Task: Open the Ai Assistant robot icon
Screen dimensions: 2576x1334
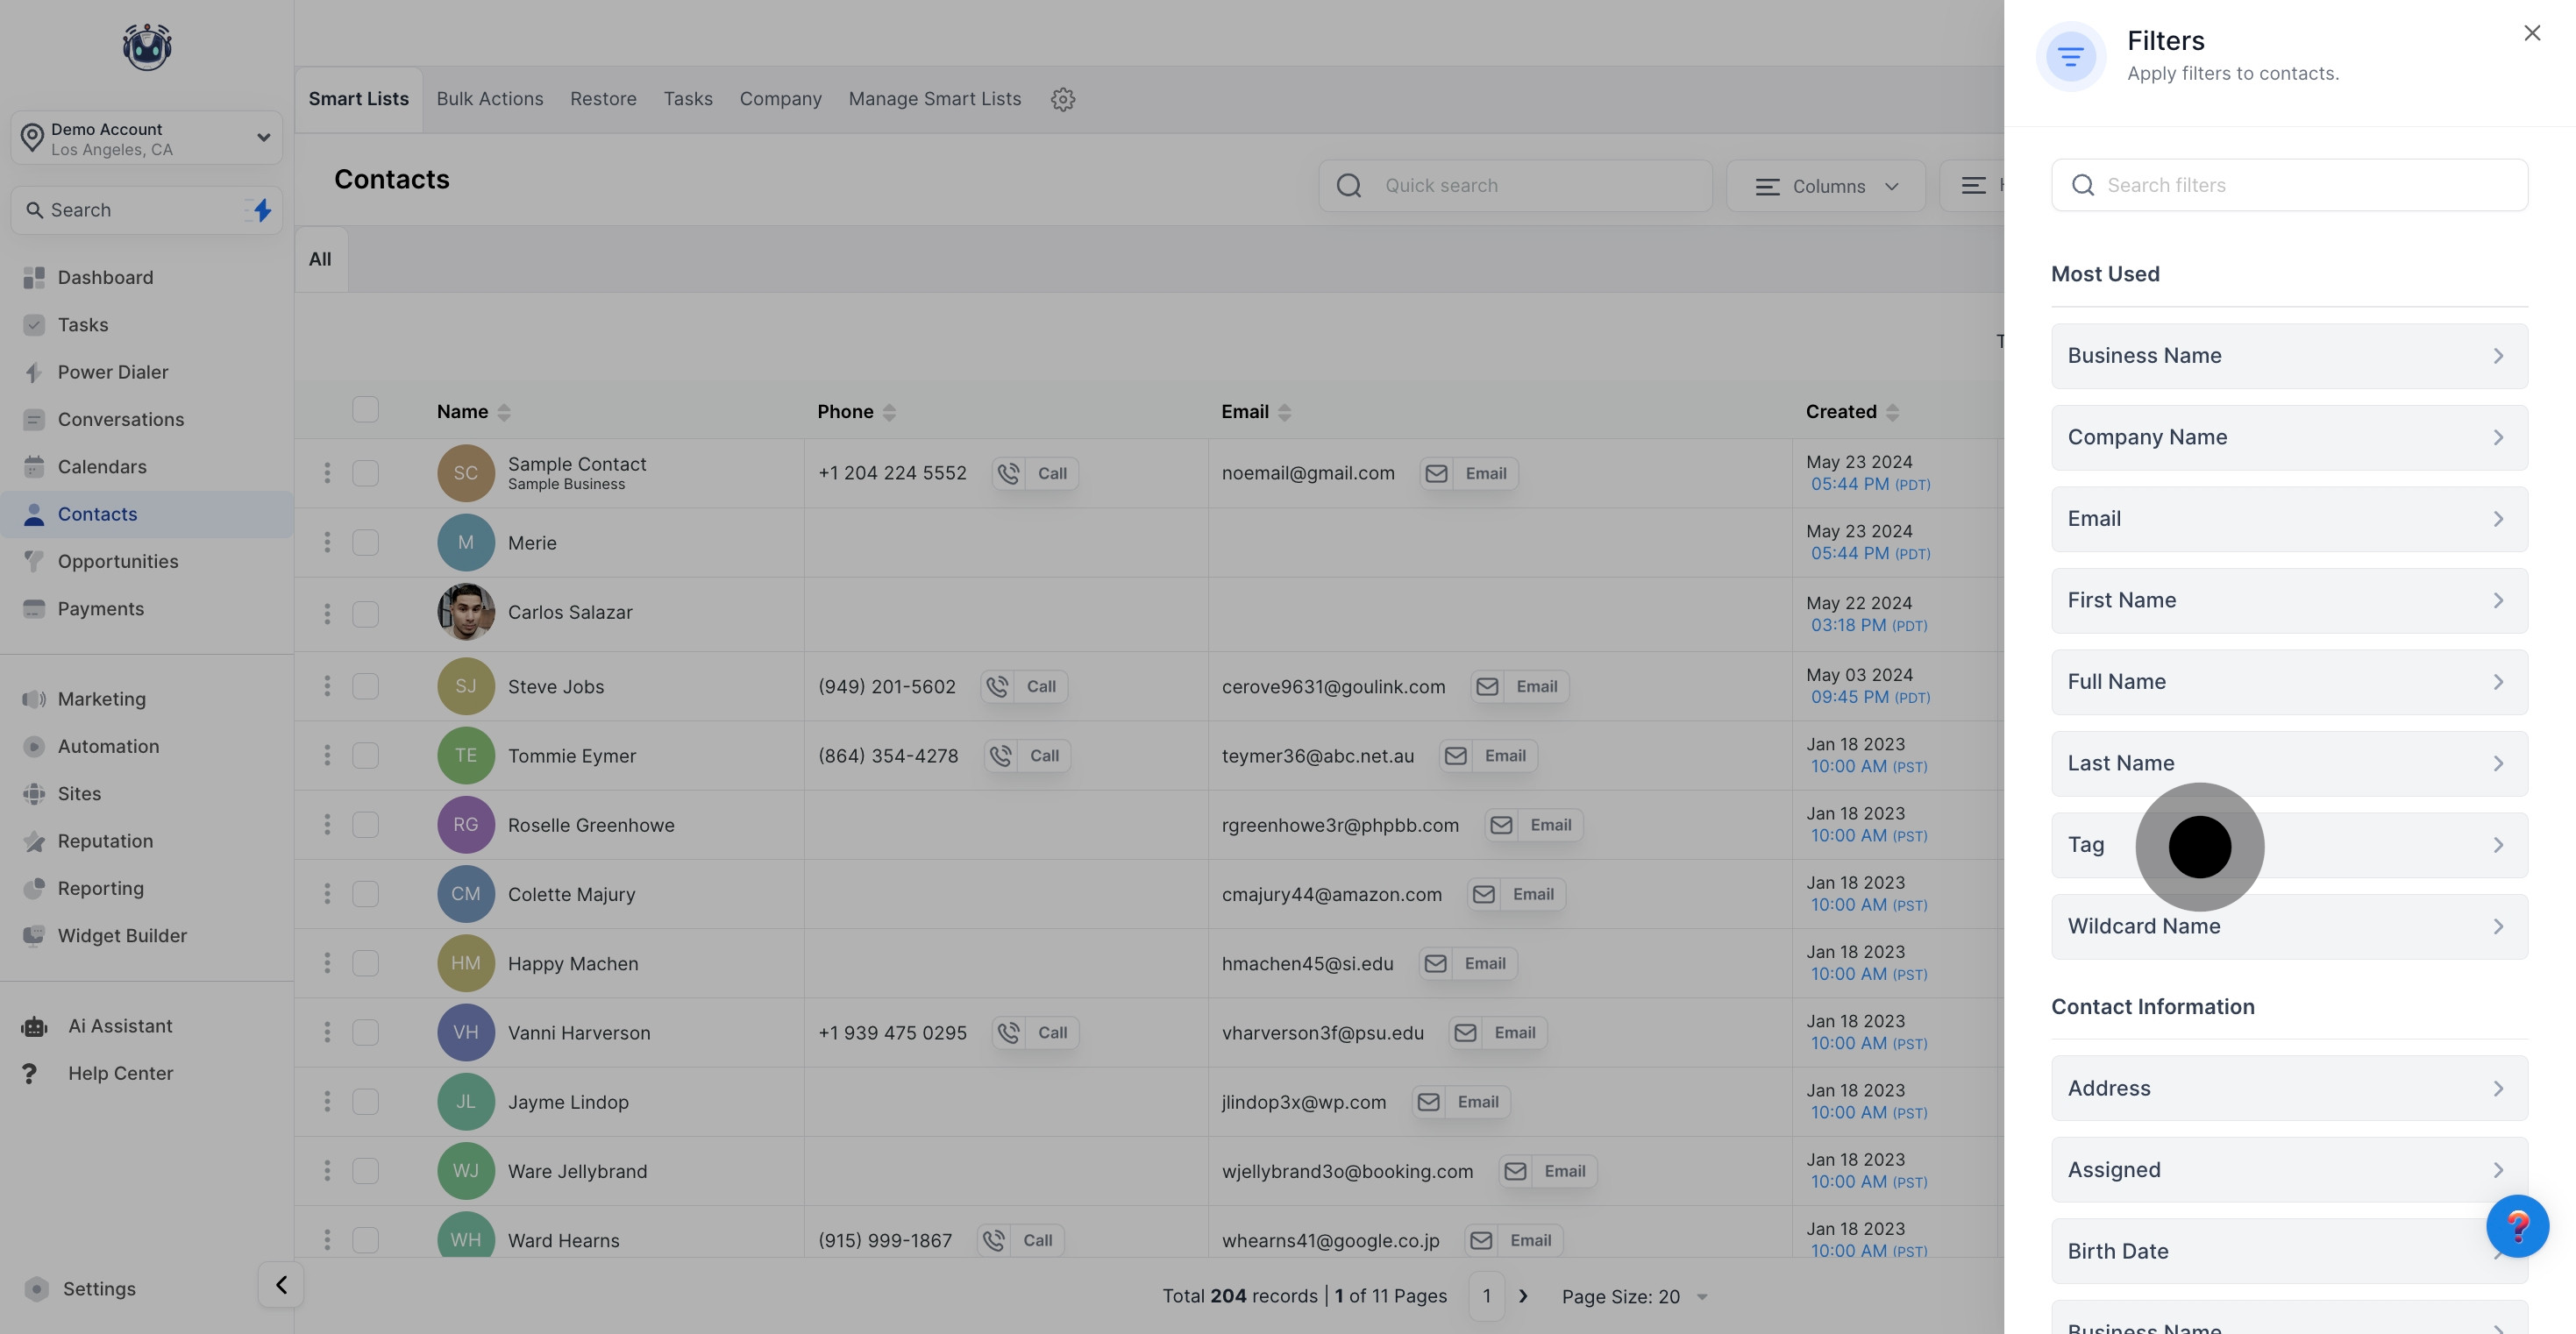Action: point(35,1026)
